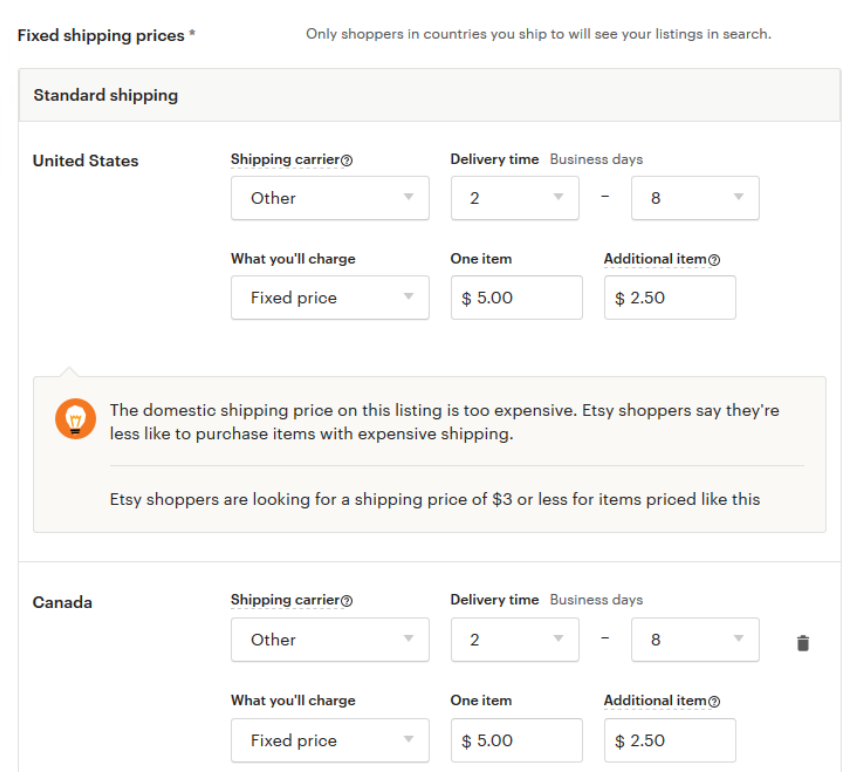Image resolution: width=857 pixels, height=772 pixels.
Task: Open United States Shipping carrier dropdown
Action: 330,198
